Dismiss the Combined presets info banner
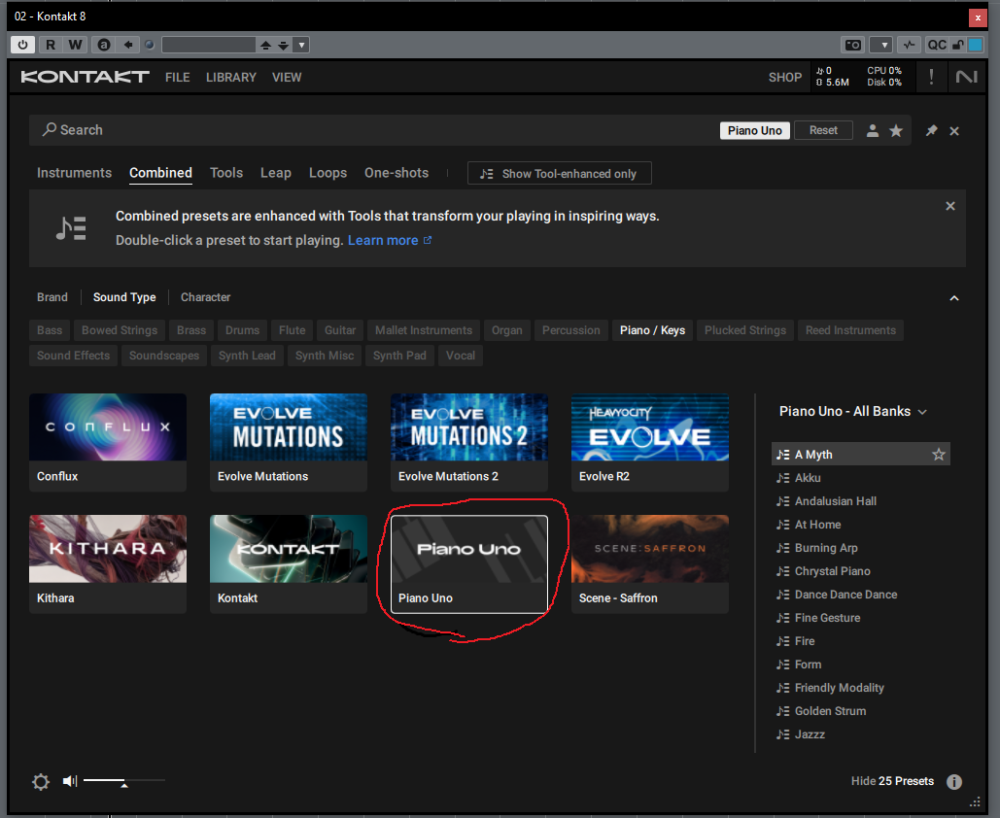Viewport: 1000px width, 818px height. [950, 206]
